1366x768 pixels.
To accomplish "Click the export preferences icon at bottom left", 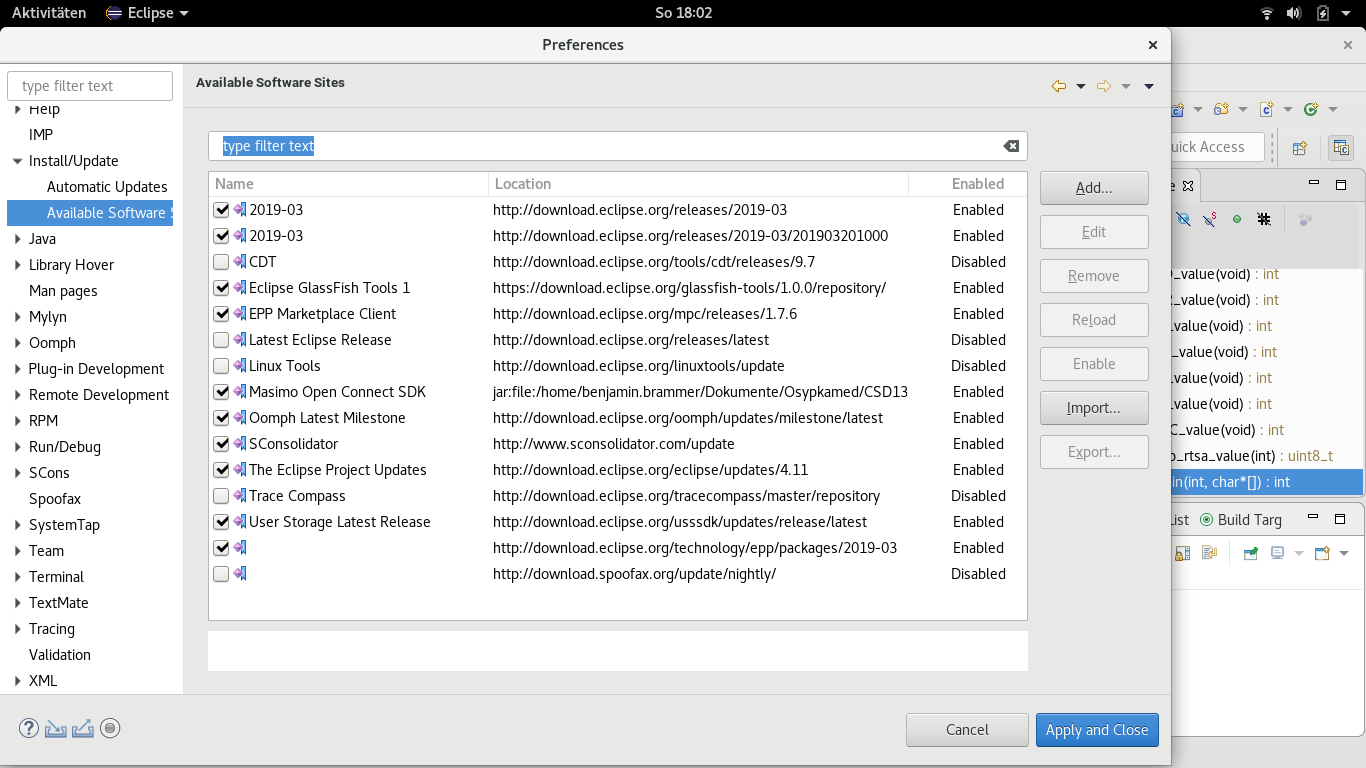I will pos(83,729).
